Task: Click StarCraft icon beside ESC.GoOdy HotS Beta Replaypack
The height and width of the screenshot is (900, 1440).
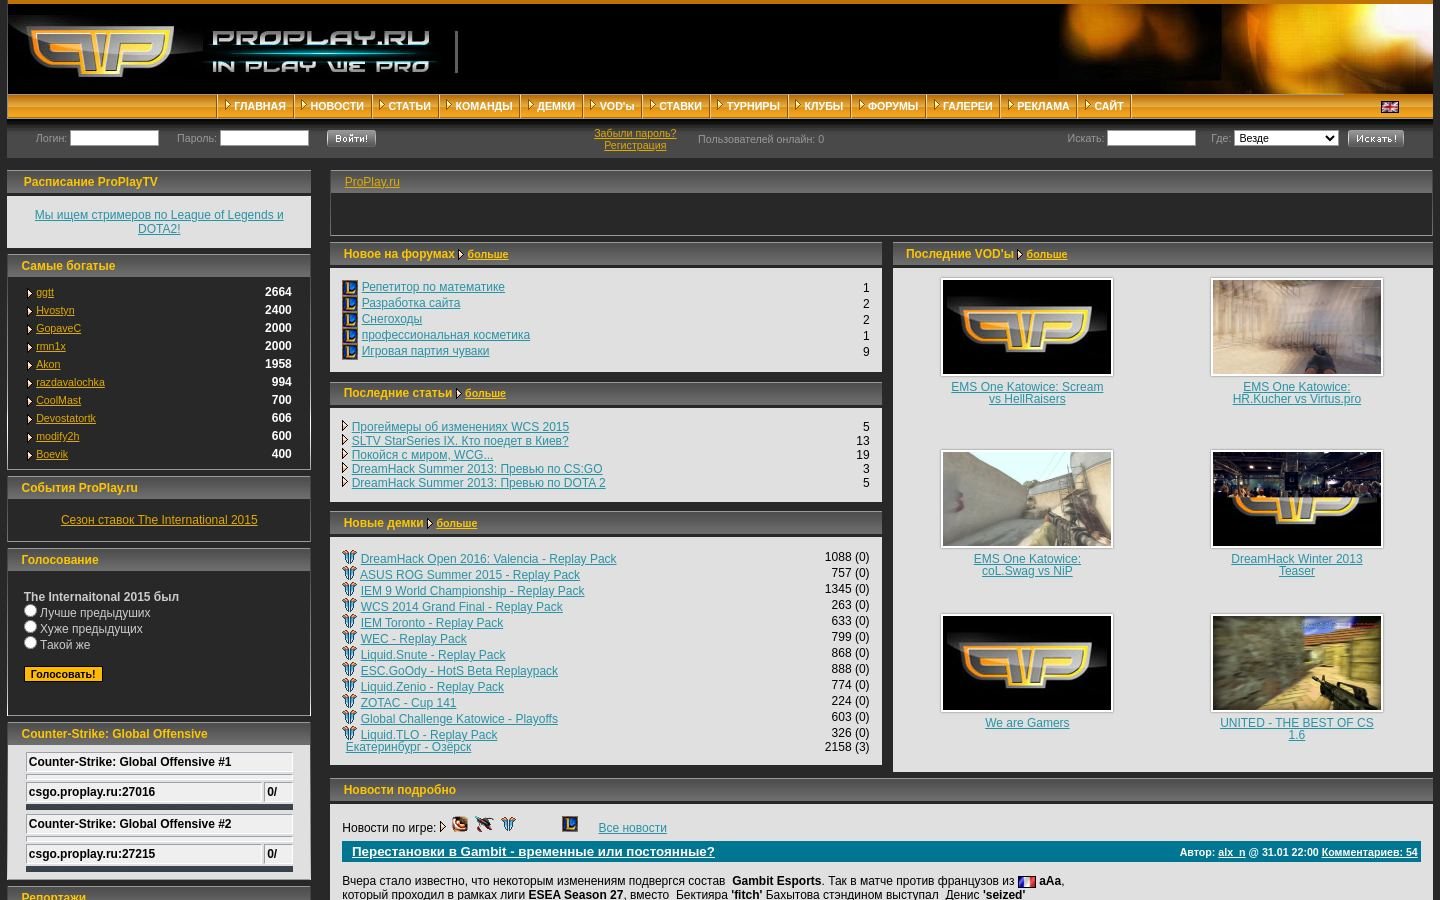Action: pyautogui.click(x=349, y=670)
